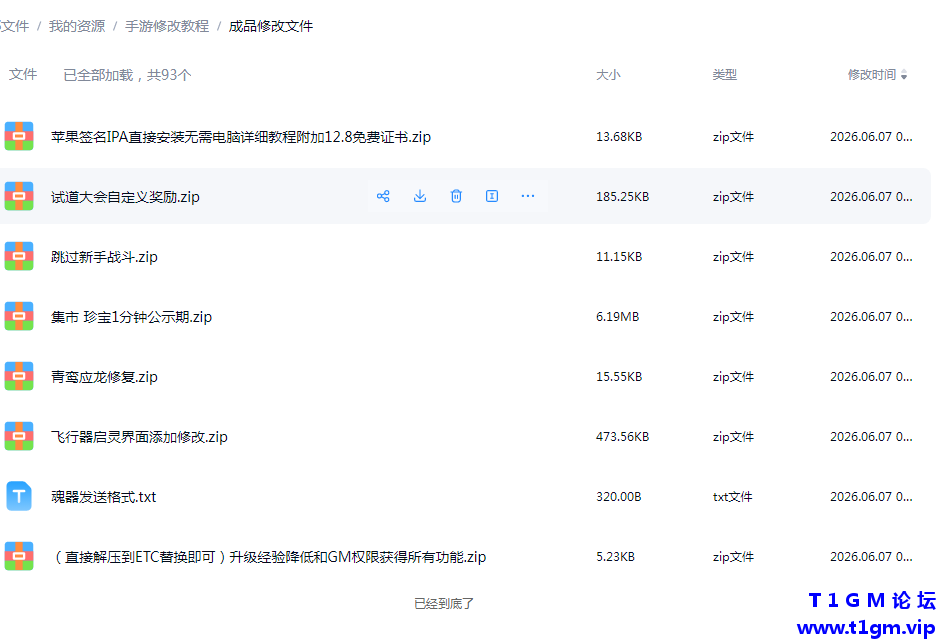Click zip icon of 升级经验降低和GM权限 file
941x644 pixels.
coord(19,556)
